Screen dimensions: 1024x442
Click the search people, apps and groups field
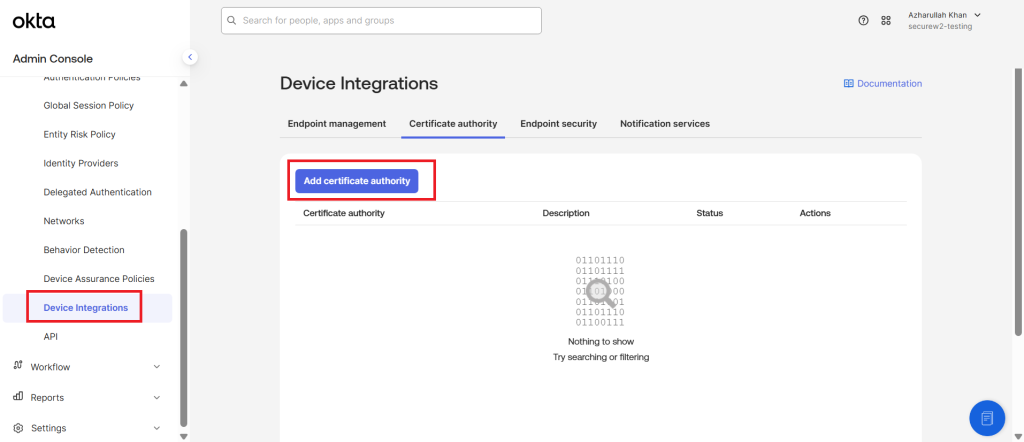[x=380, y=20]
